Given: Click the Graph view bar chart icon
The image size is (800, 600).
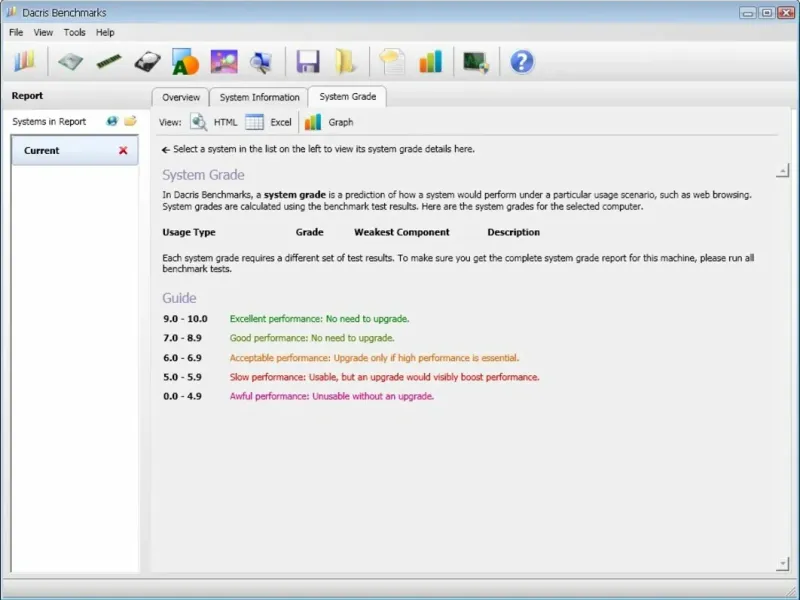Looking at the screenshot, I should 313,122.
